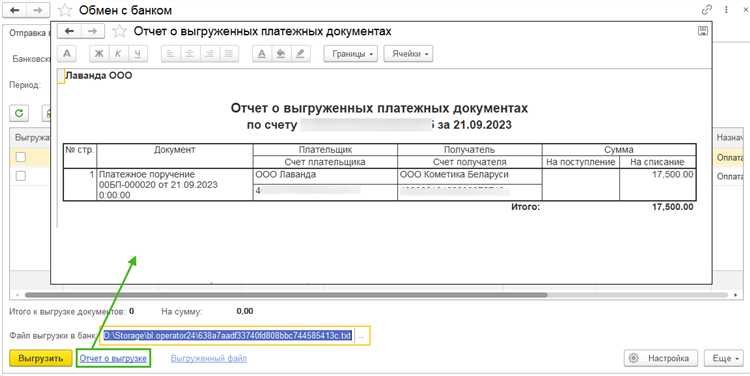Screen dimensions: 750x376
Task: Star the Отчет о выгруженных платежных документах window
Action: point(120,32)
